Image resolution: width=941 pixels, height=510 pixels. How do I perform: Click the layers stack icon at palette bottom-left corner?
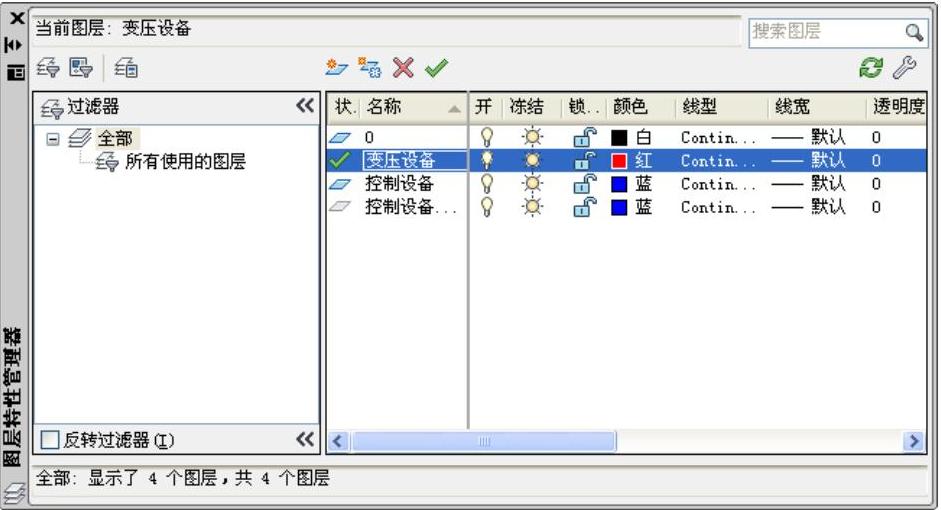coord(14,494)
